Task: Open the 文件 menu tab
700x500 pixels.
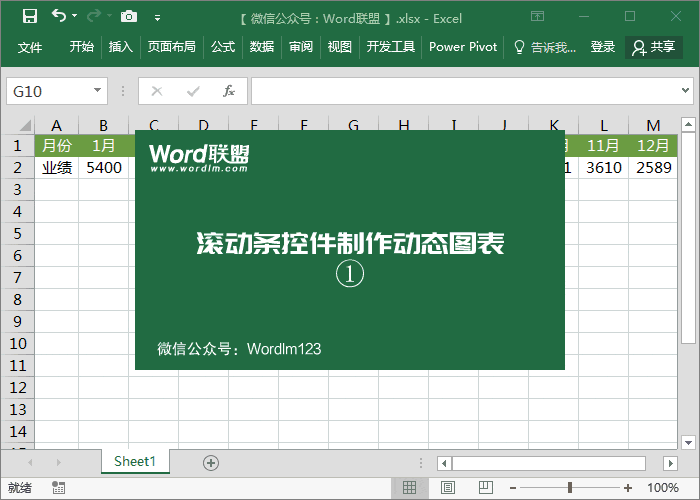Action: 30,47
